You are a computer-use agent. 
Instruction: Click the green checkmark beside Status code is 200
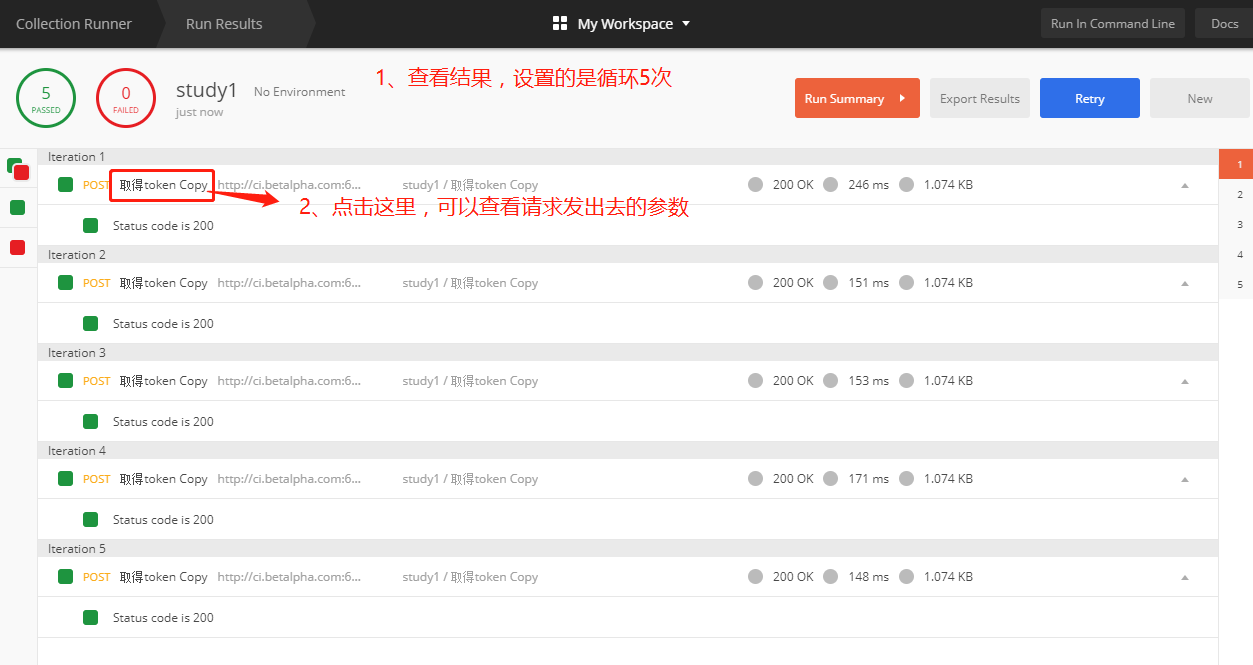[90, 225]
